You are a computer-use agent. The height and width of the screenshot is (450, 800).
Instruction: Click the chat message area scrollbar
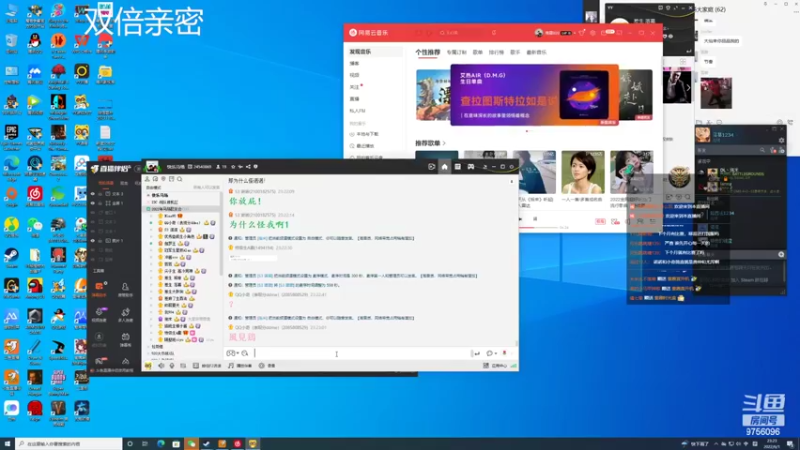click(516, 343)
